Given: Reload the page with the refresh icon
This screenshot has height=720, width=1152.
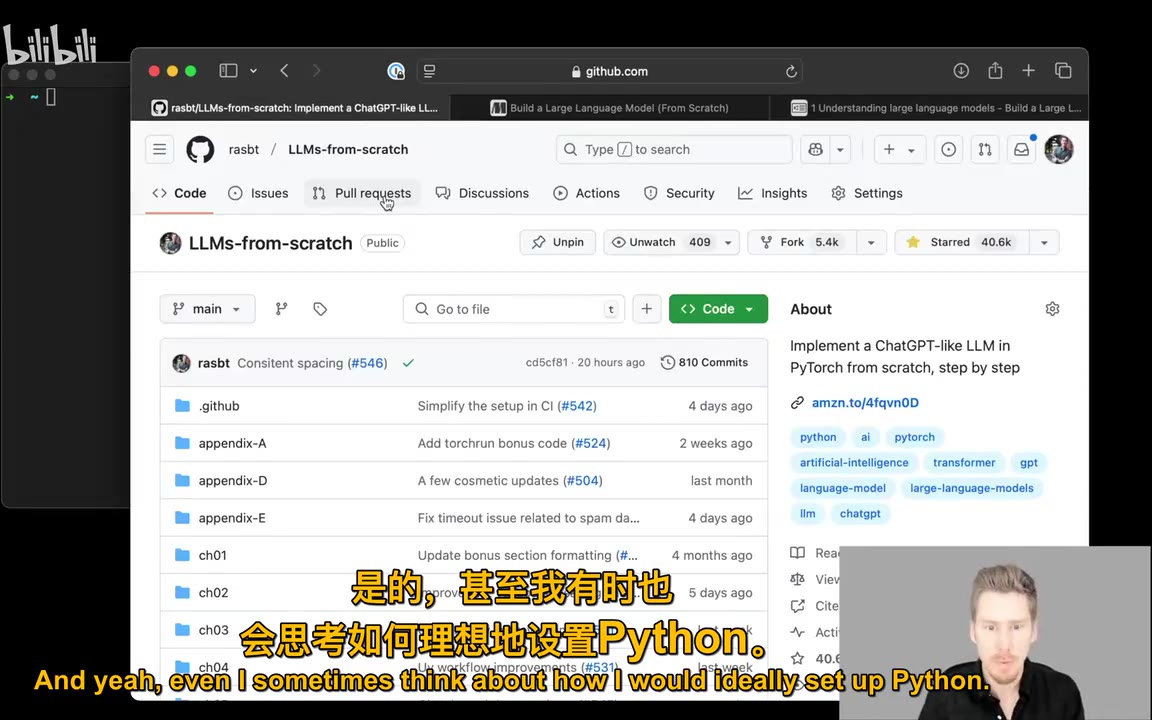Looking at the screenshot, I should point(791,71).
